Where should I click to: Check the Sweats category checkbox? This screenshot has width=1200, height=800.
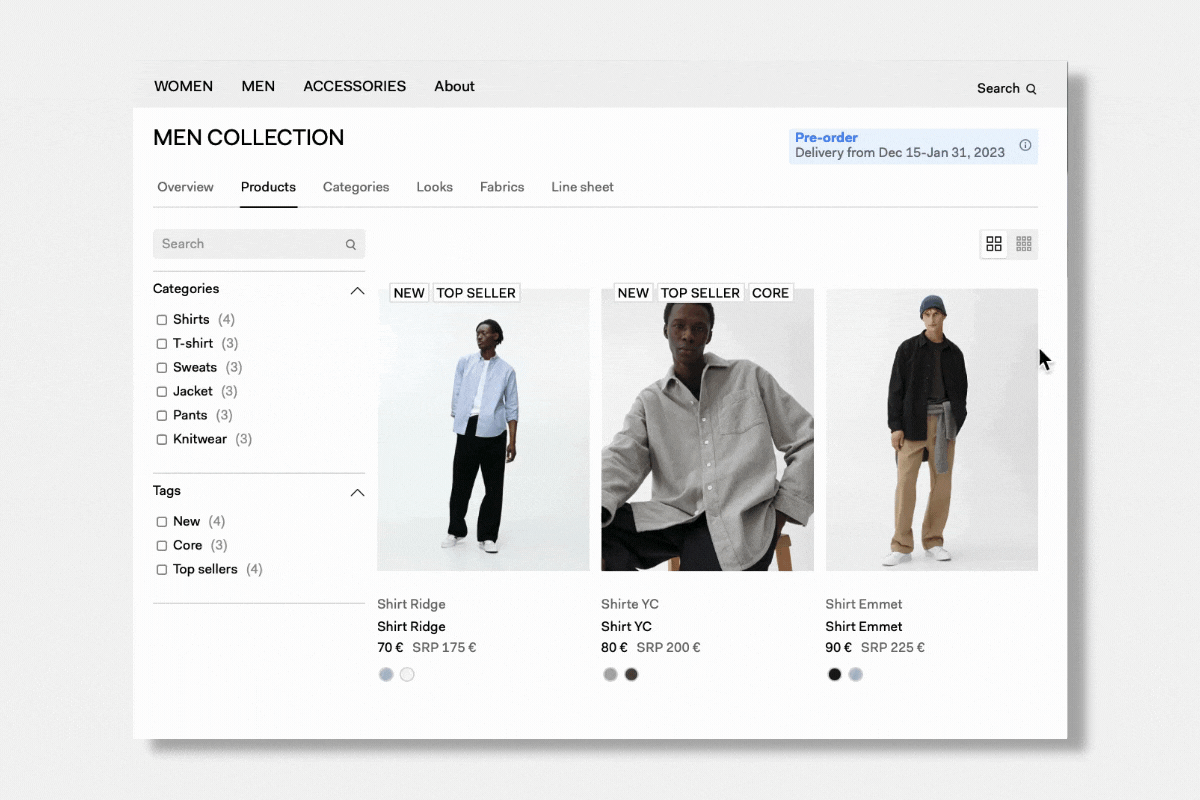point(162,368)
